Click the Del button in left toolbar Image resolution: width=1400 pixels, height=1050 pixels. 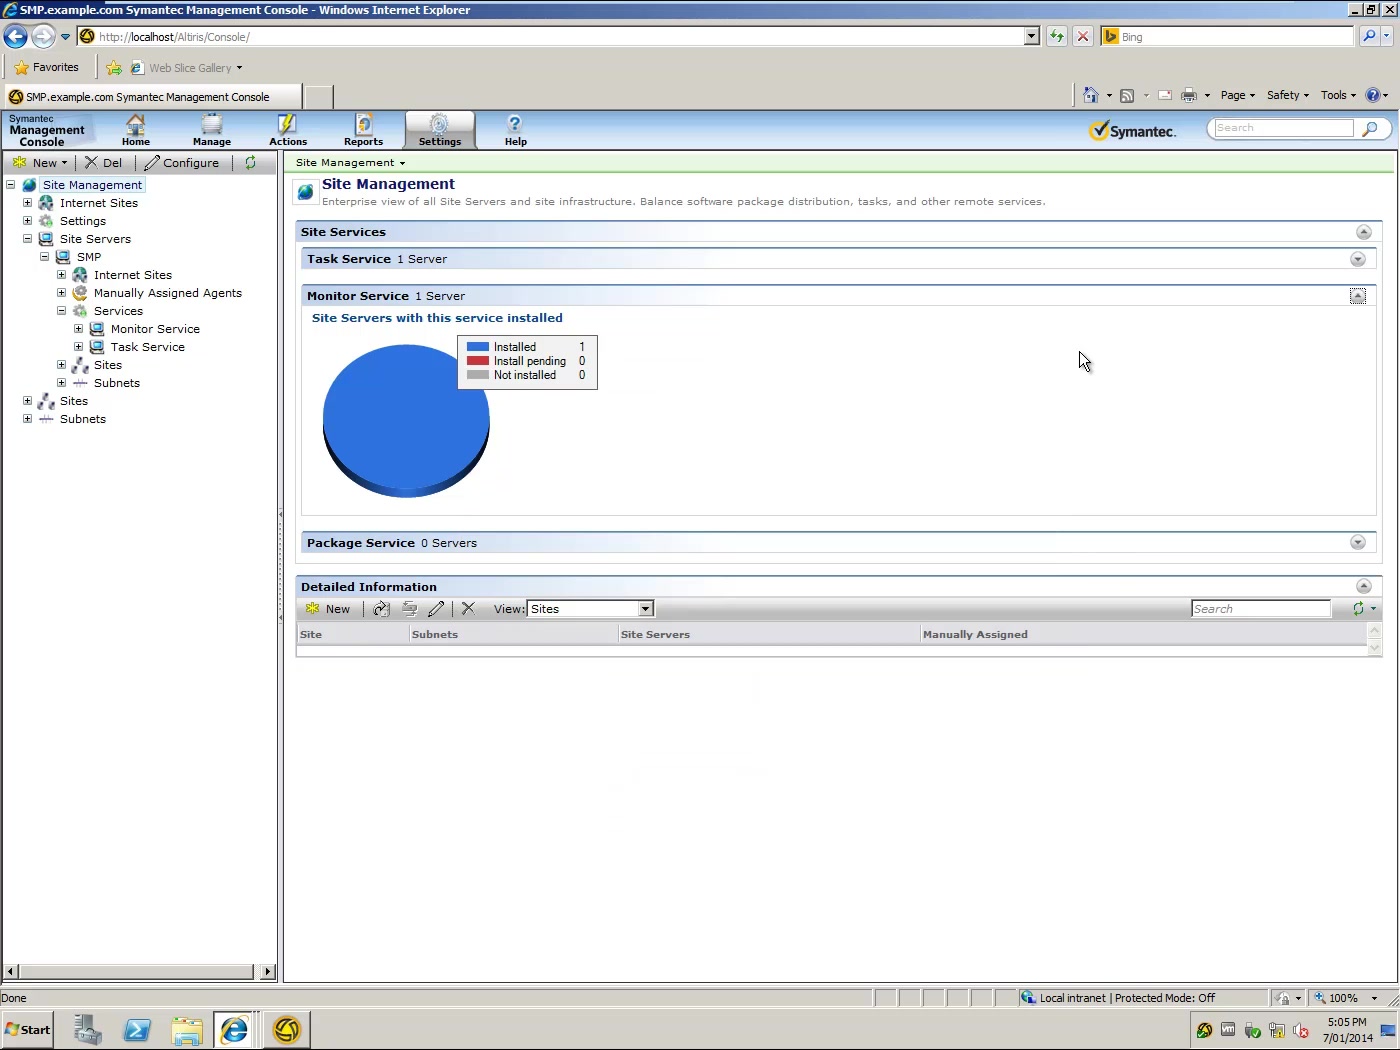[x=104, y=162]
